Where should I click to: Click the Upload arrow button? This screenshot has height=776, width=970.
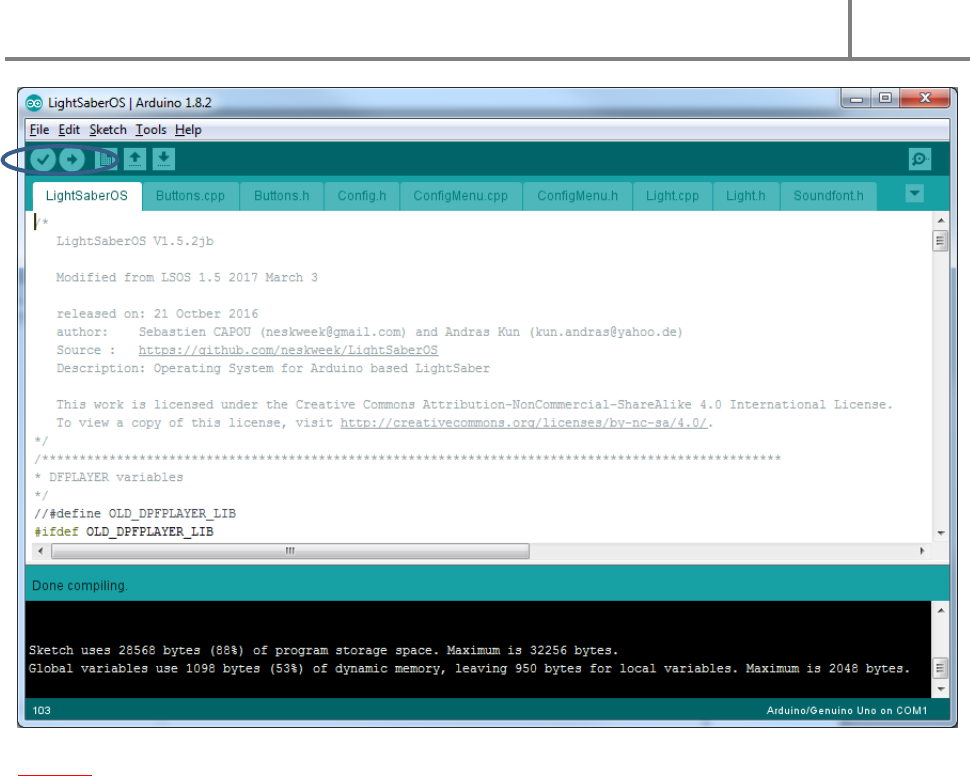click(72, 160)
